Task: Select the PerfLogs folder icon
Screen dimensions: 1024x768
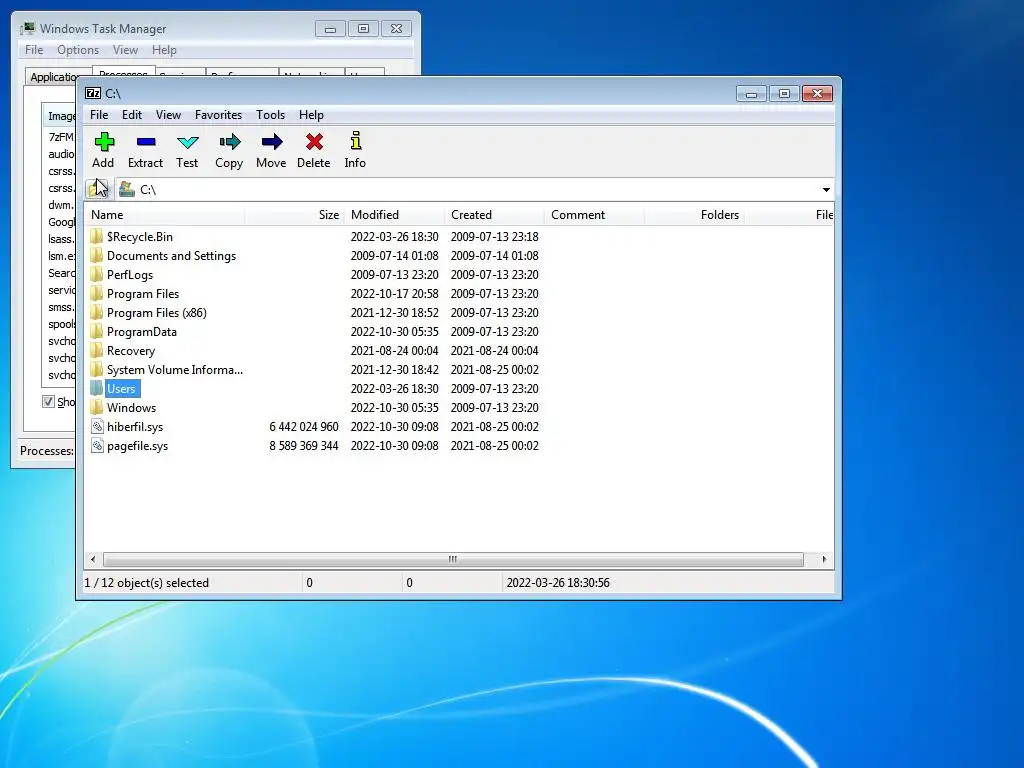Action: pyautogui.click(x=97, y=274)
